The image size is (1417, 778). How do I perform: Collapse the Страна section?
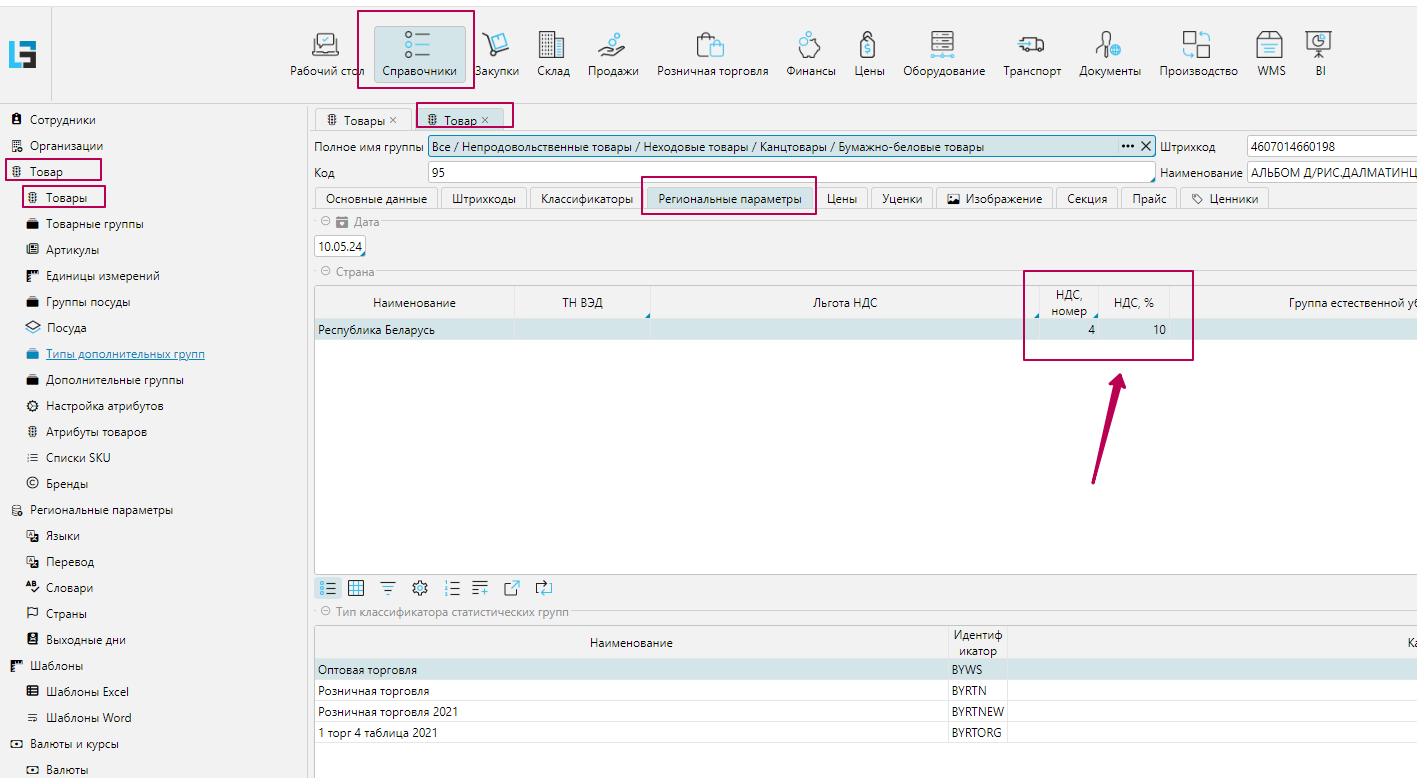(325, 271)
